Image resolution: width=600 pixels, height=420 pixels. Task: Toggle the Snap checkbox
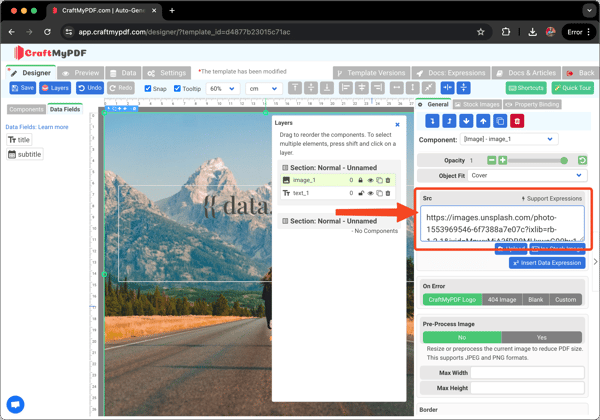[148, 88]
